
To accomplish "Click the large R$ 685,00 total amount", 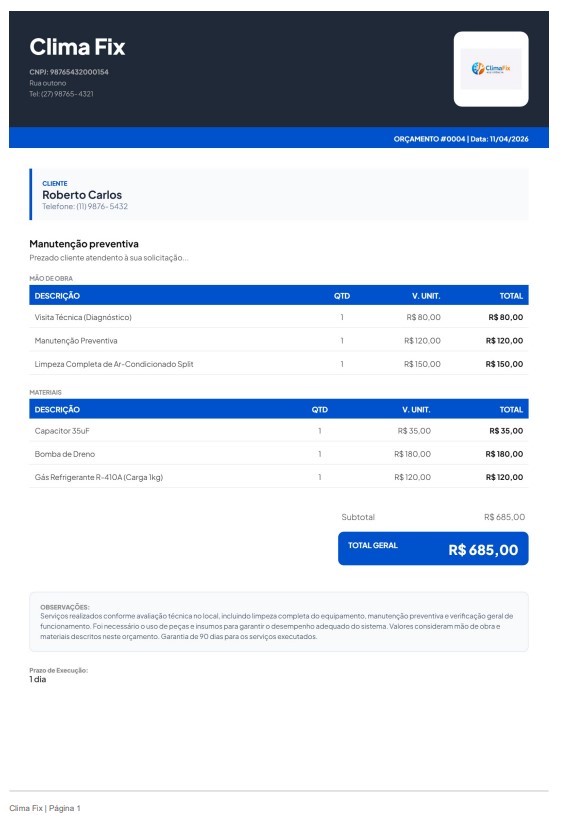I will pos(483,550).
